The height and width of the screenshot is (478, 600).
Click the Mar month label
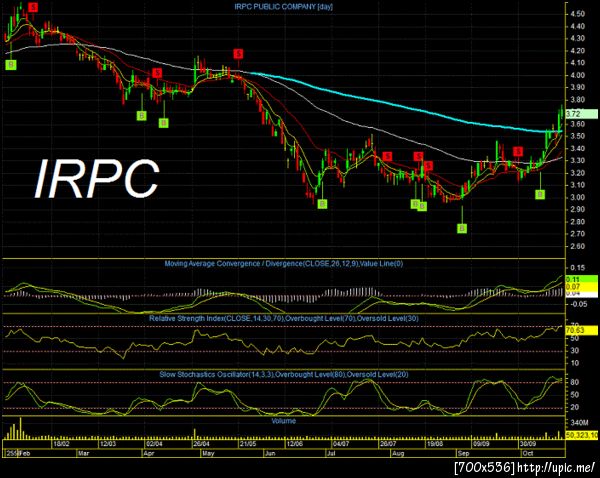tap(83, 453)
